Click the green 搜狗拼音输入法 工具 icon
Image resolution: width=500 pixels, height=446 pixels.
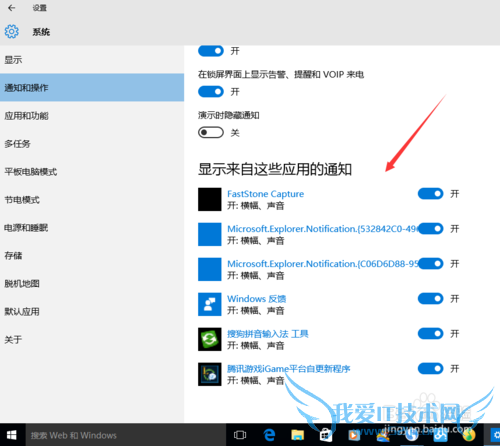(x=210, y=339)
